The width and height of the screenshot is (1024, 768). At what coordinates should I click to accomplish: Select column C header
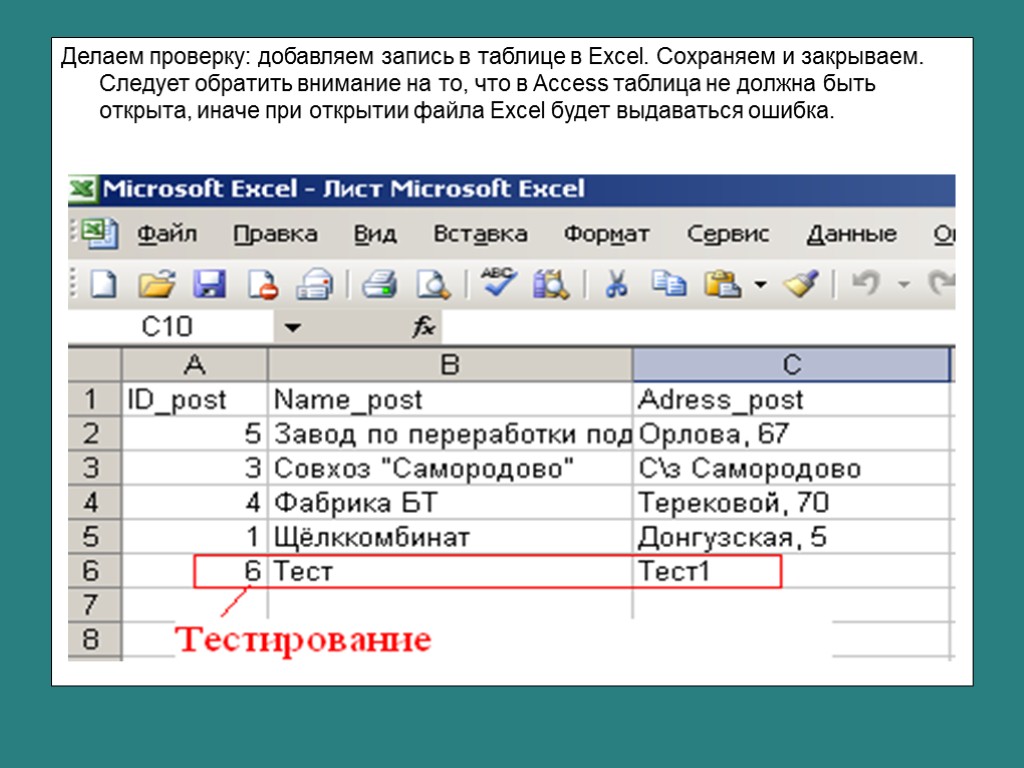(792, 364)
